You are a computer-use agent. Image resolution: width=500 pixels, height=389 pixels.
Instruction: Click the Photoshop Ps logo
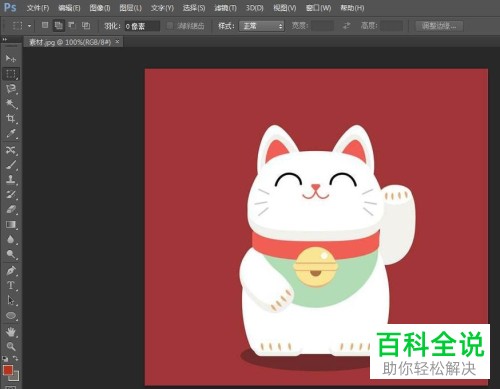pos(10,7)
